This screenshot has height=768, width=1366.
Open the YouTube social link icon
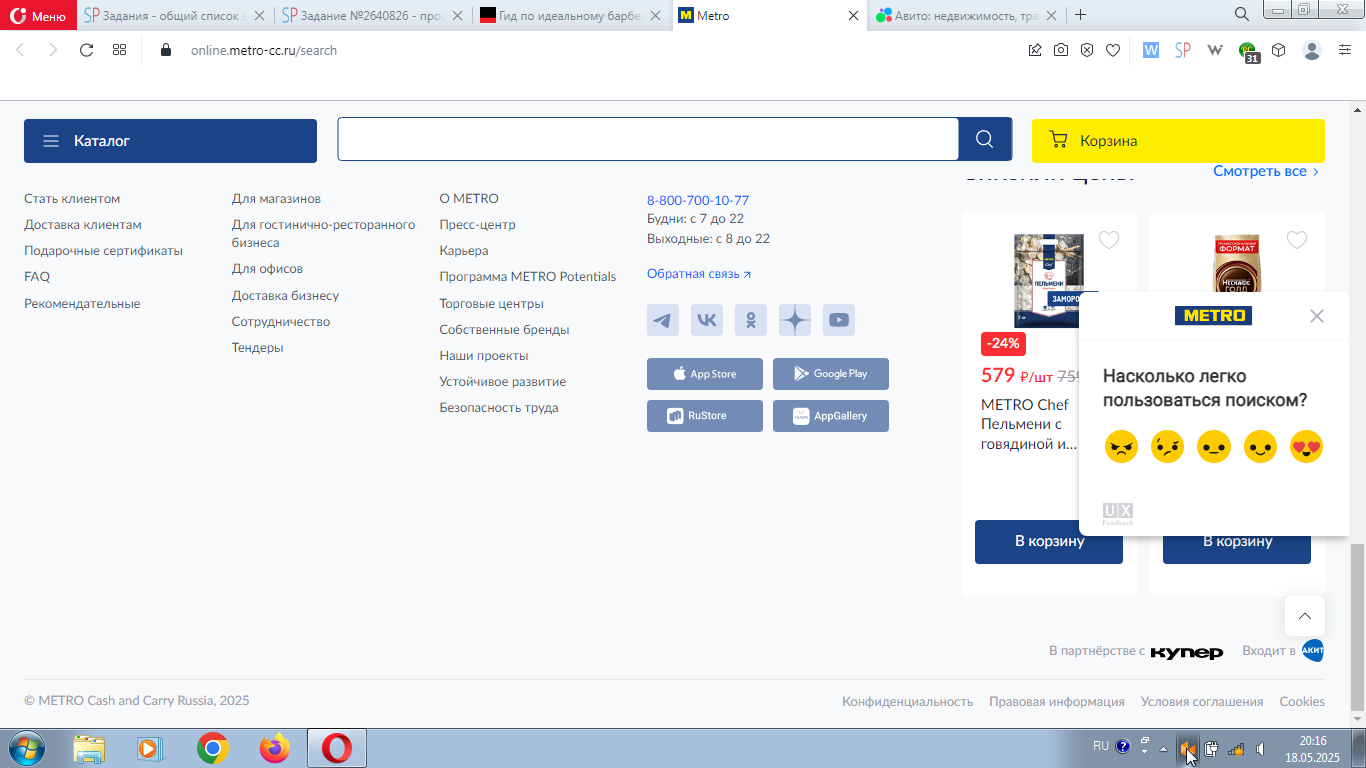839,320
